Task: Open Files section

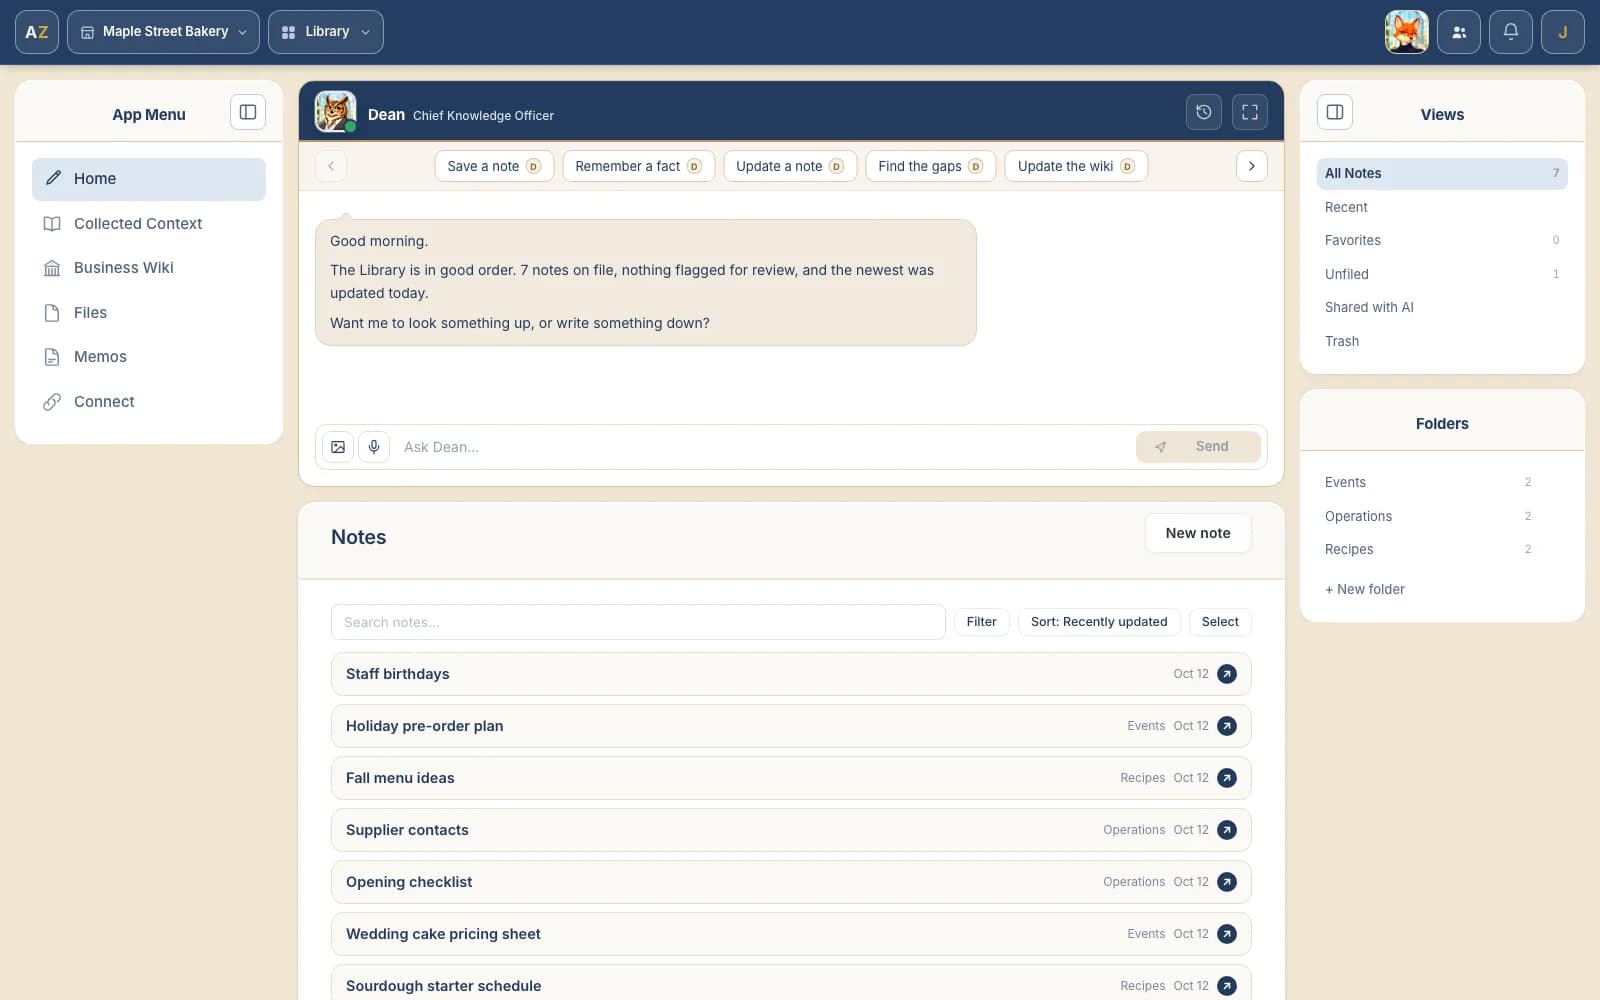Action: 149,313
